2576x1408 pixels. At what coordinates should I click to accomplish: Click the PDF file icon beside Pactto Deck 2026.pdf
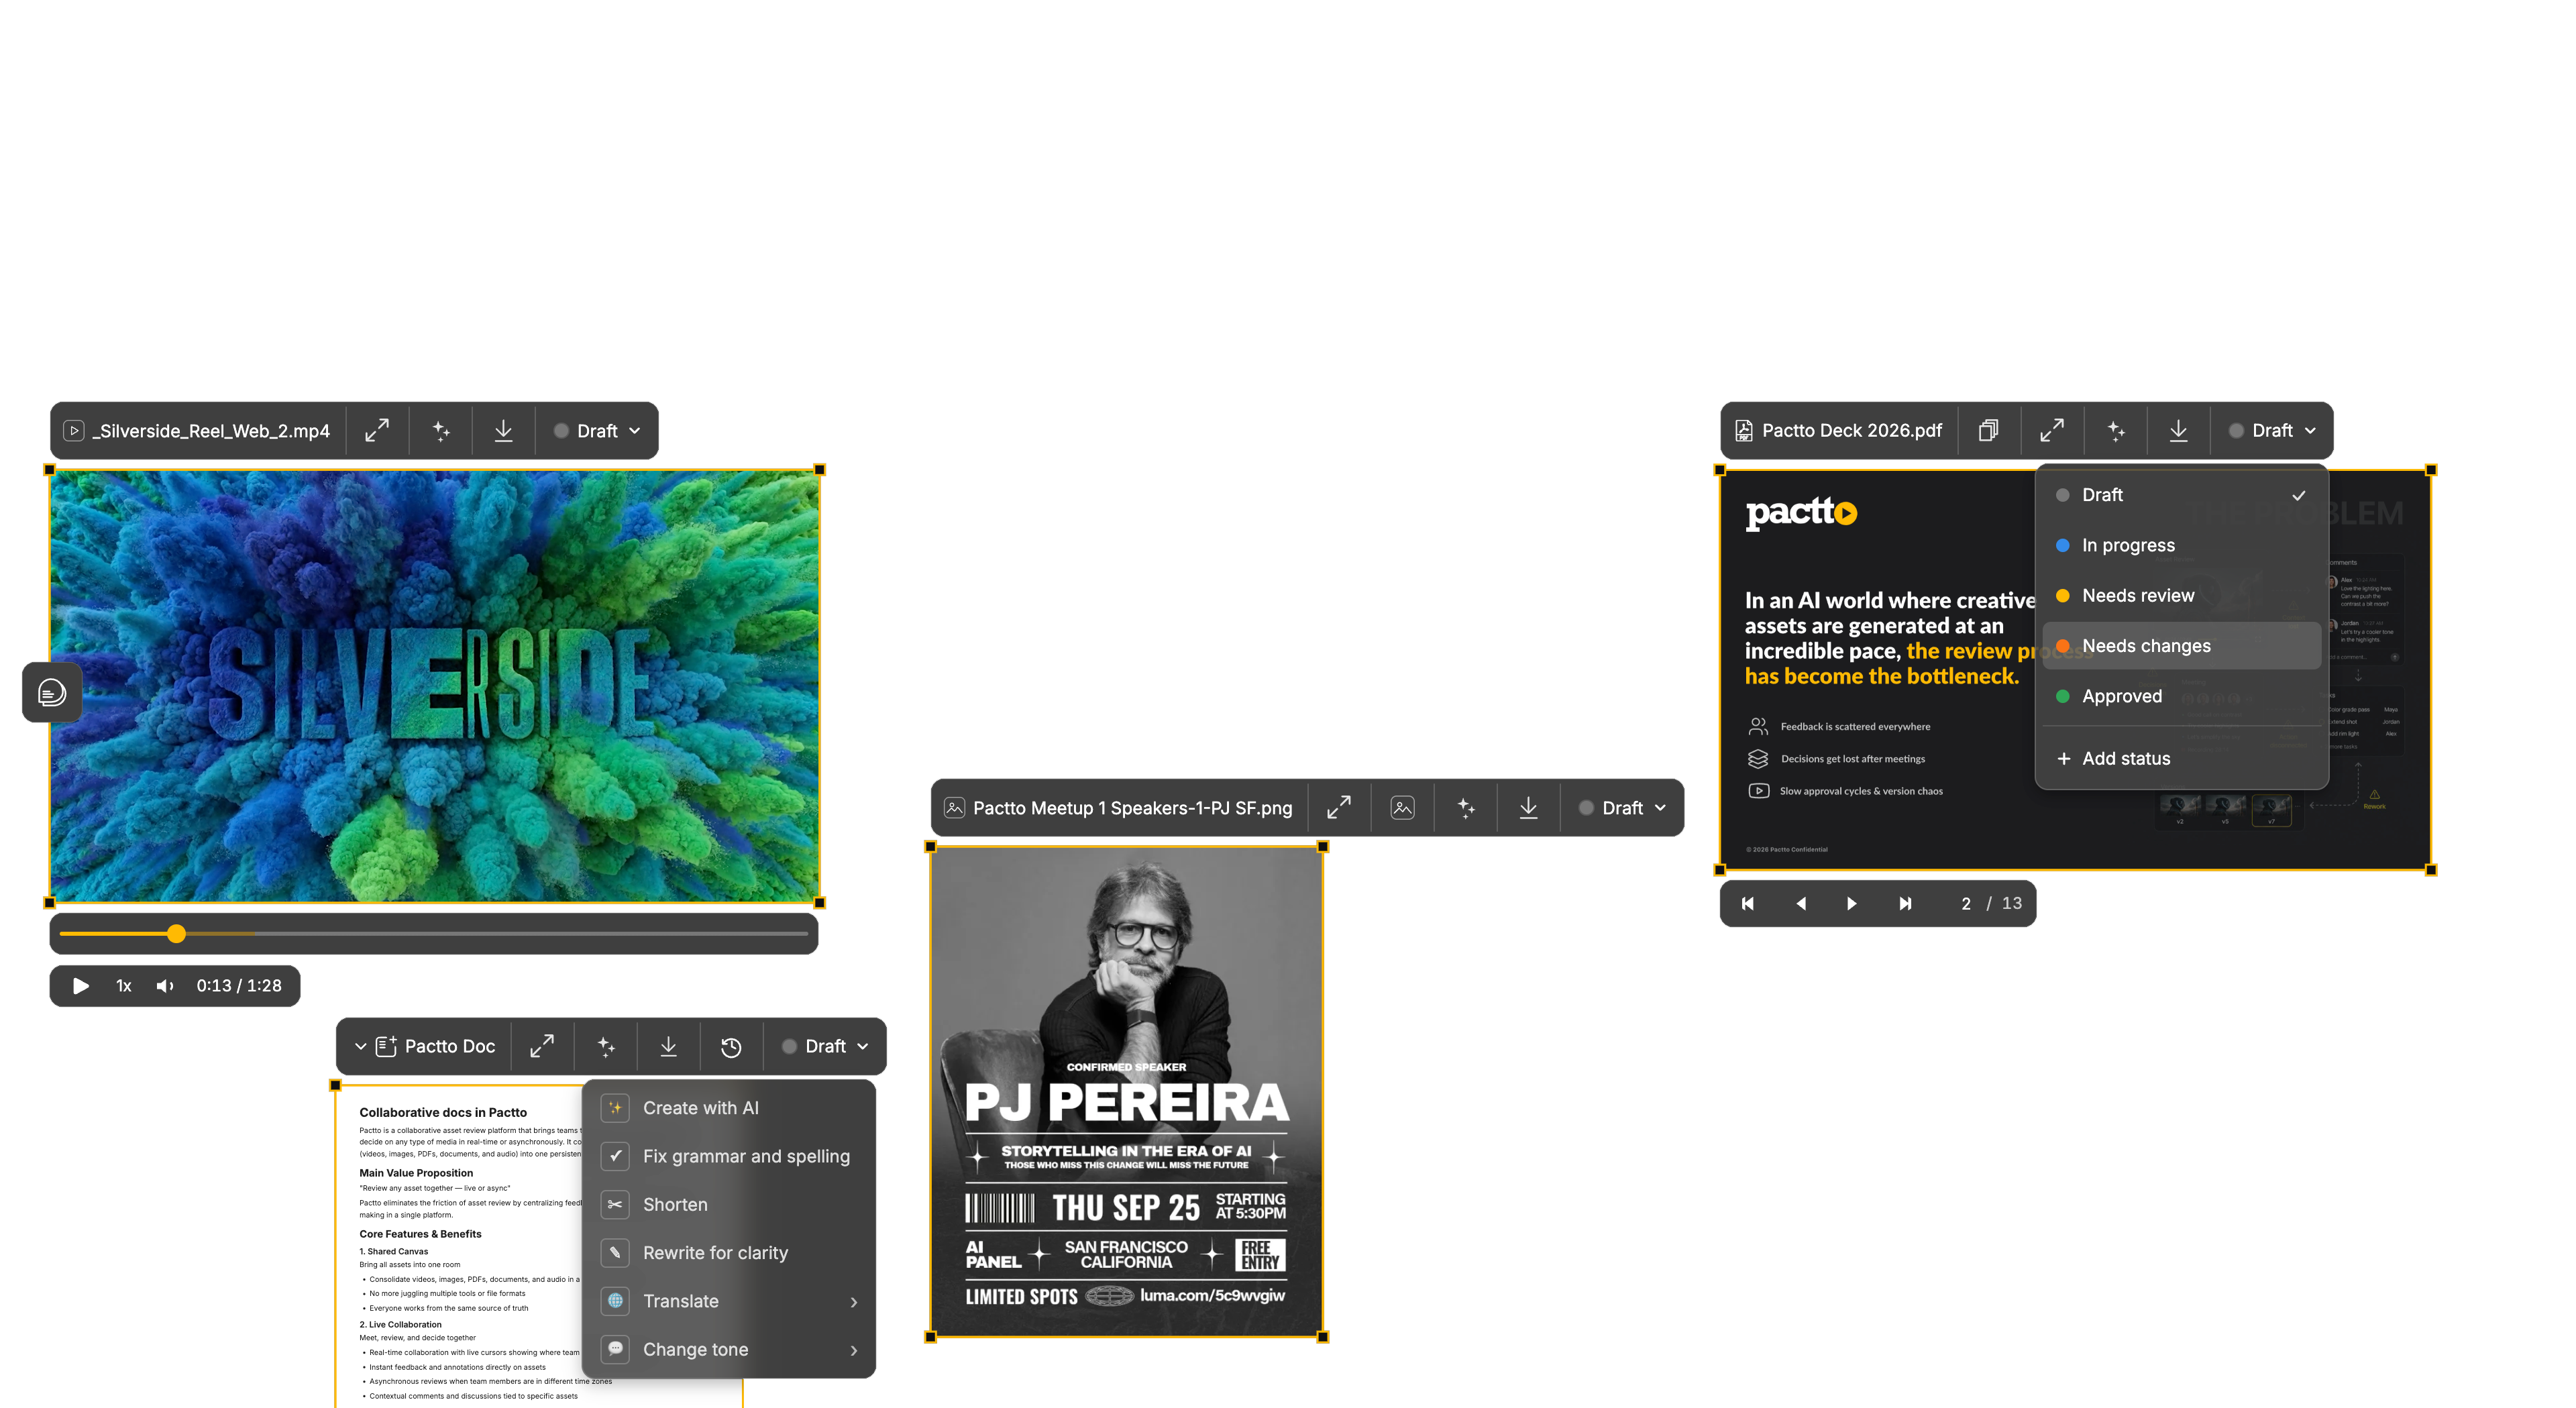1744,431
